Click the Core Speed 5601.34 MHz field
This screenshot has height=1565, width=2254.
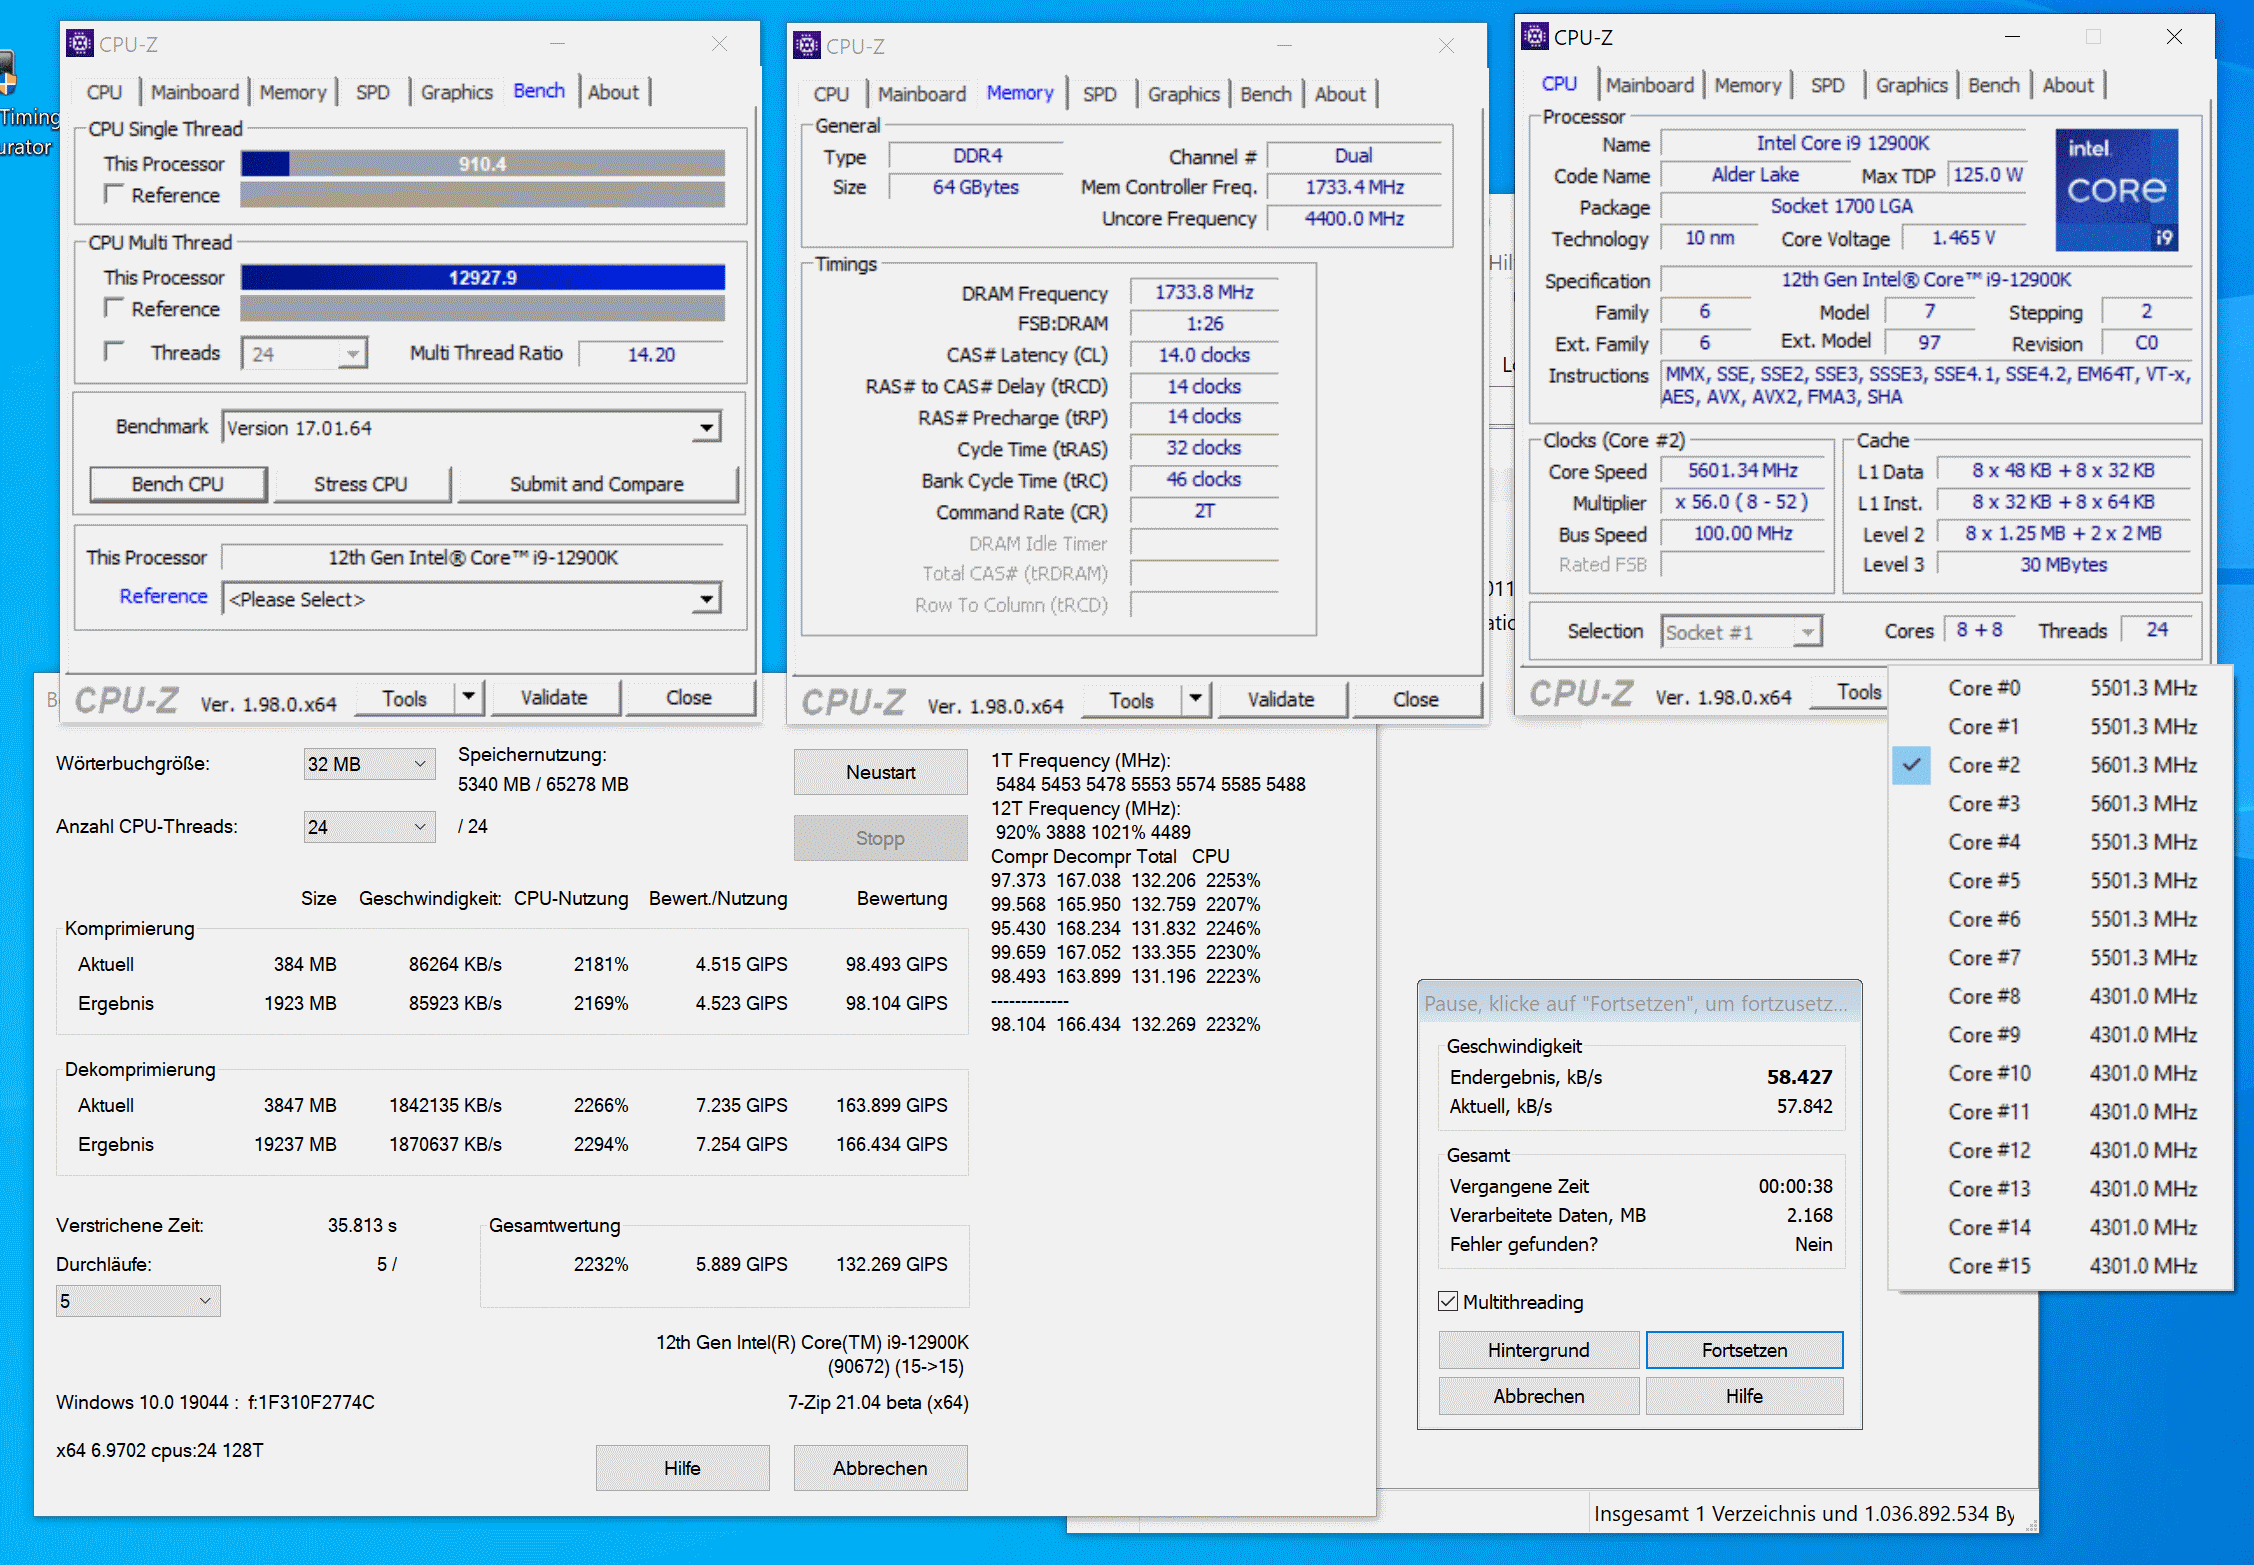(x=1743, y=471)
